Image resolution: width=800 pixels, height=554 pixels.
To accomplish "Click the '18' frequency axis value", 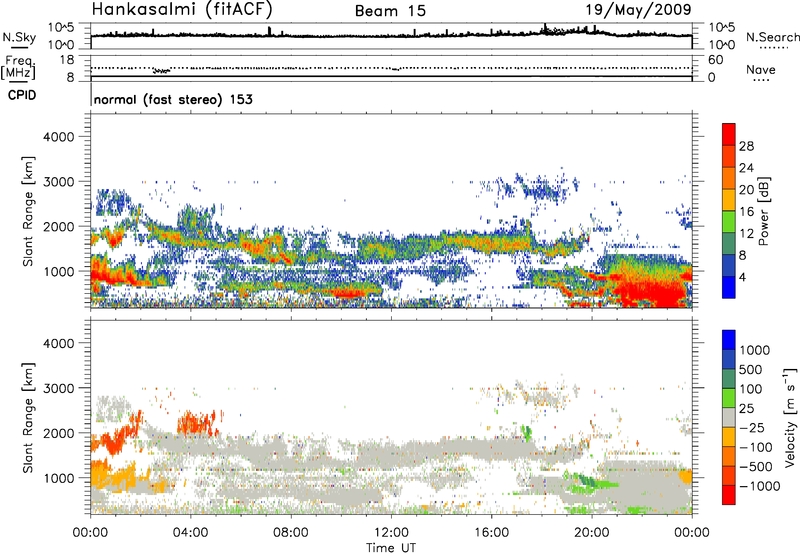I will 67,60.
